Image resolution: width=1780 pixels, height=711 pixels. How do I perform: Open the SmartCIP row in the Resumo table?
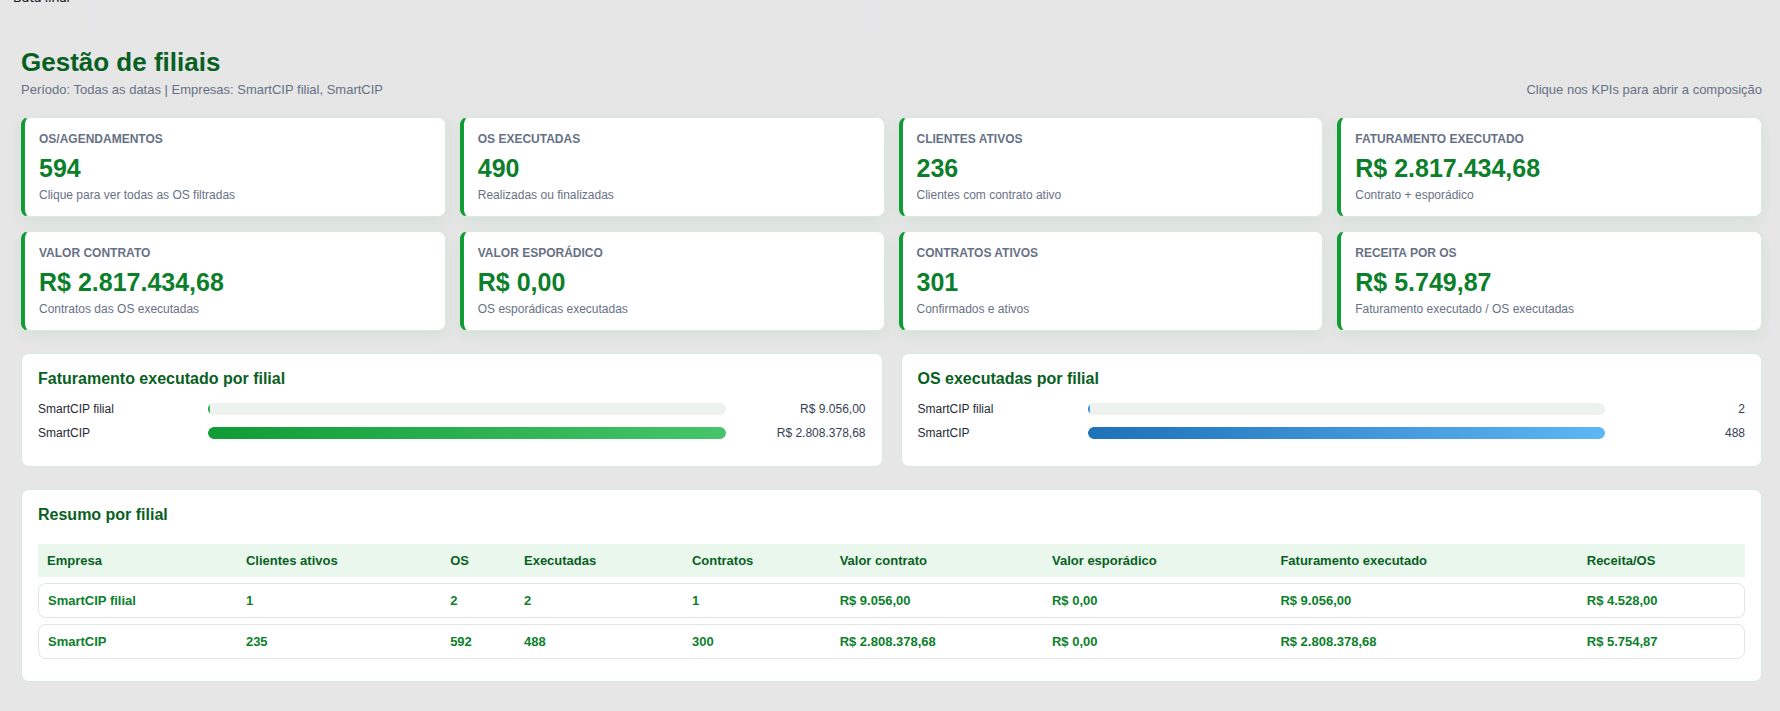click(891, 642)
